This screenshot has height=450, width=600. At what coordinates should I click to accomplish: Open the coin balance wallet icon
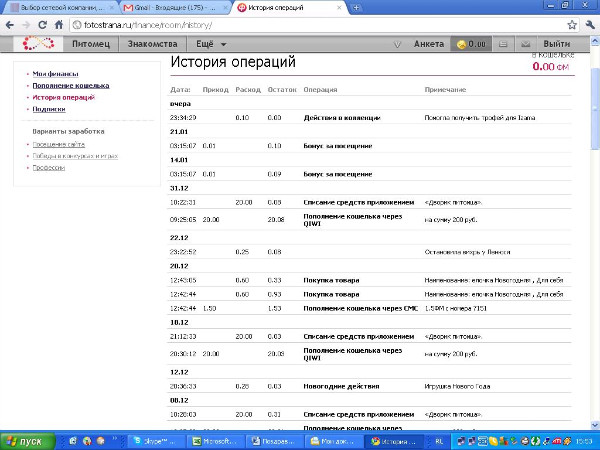(x=462, y=44)
